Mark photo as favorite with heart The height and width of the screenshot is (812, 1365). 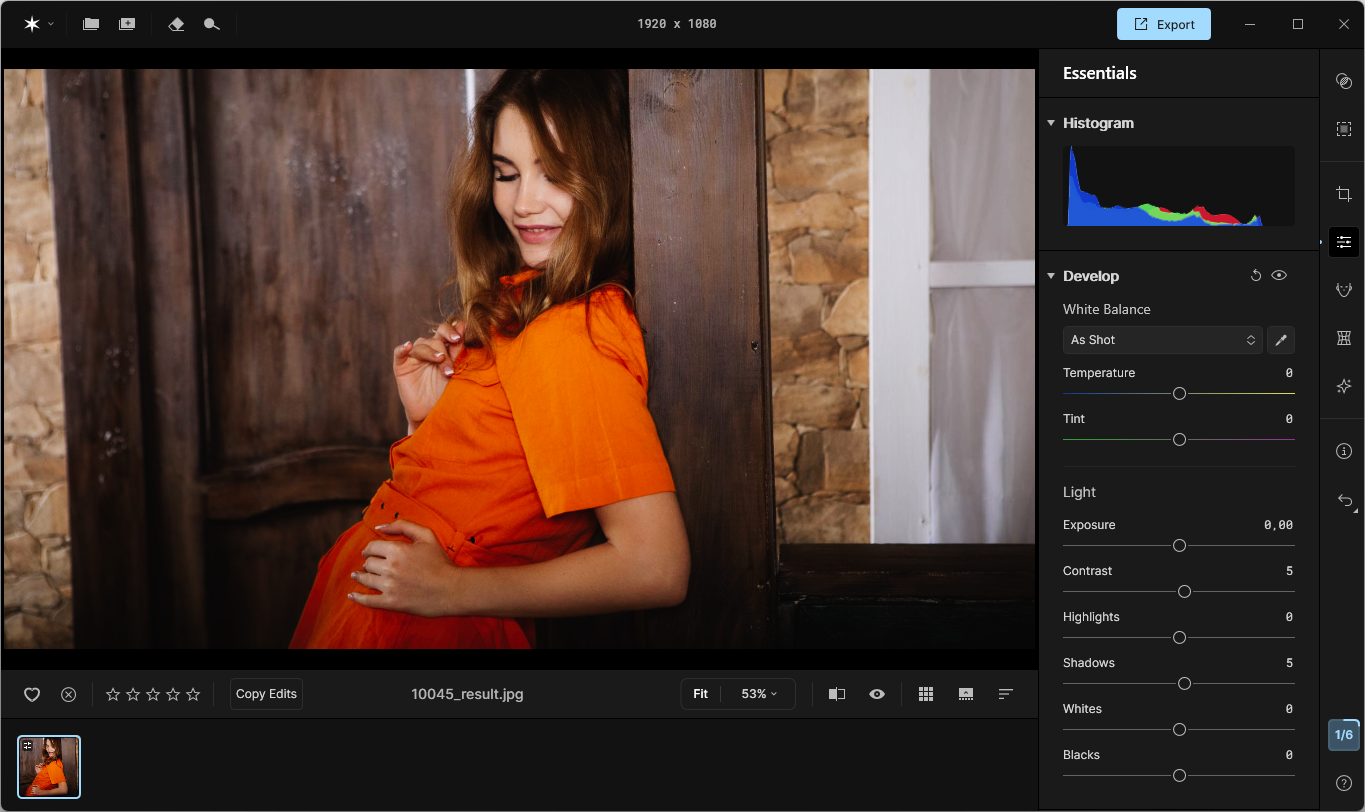tap(32, 694)
